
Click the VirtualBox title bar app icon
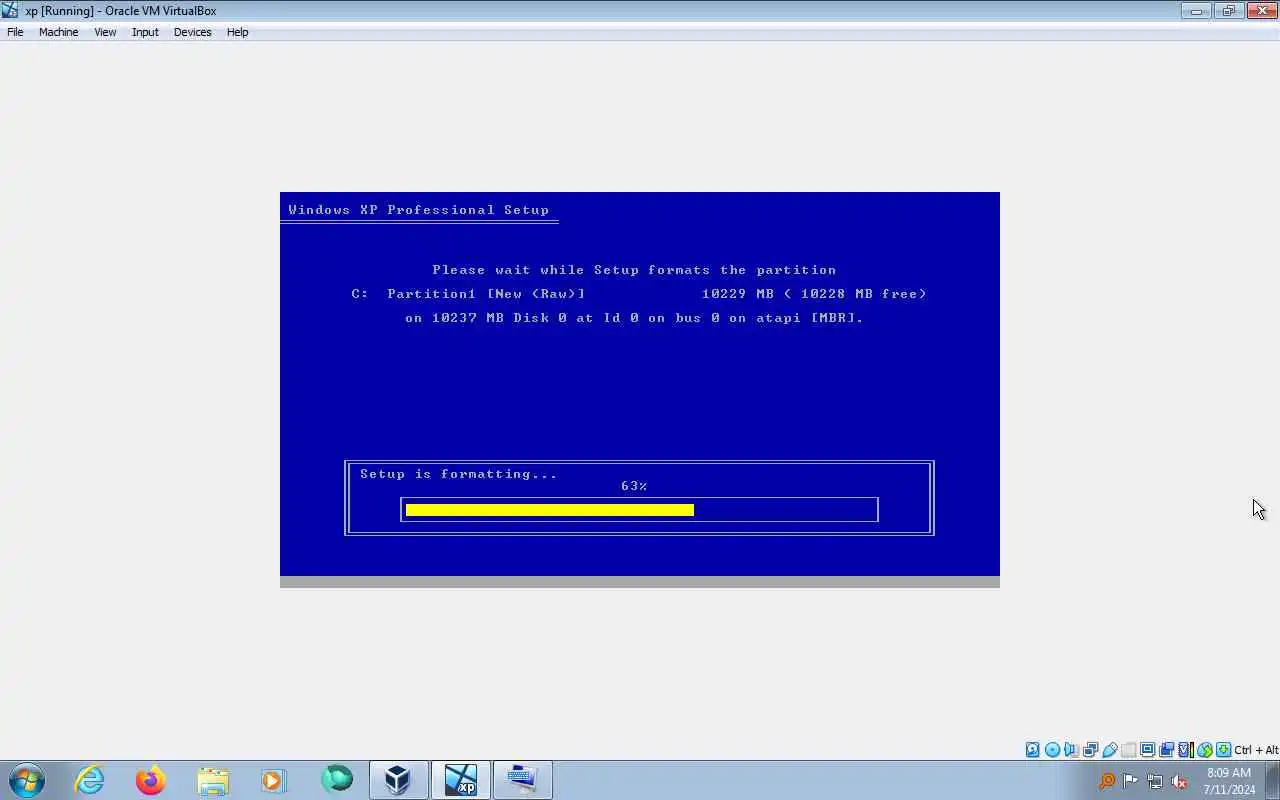11,10
